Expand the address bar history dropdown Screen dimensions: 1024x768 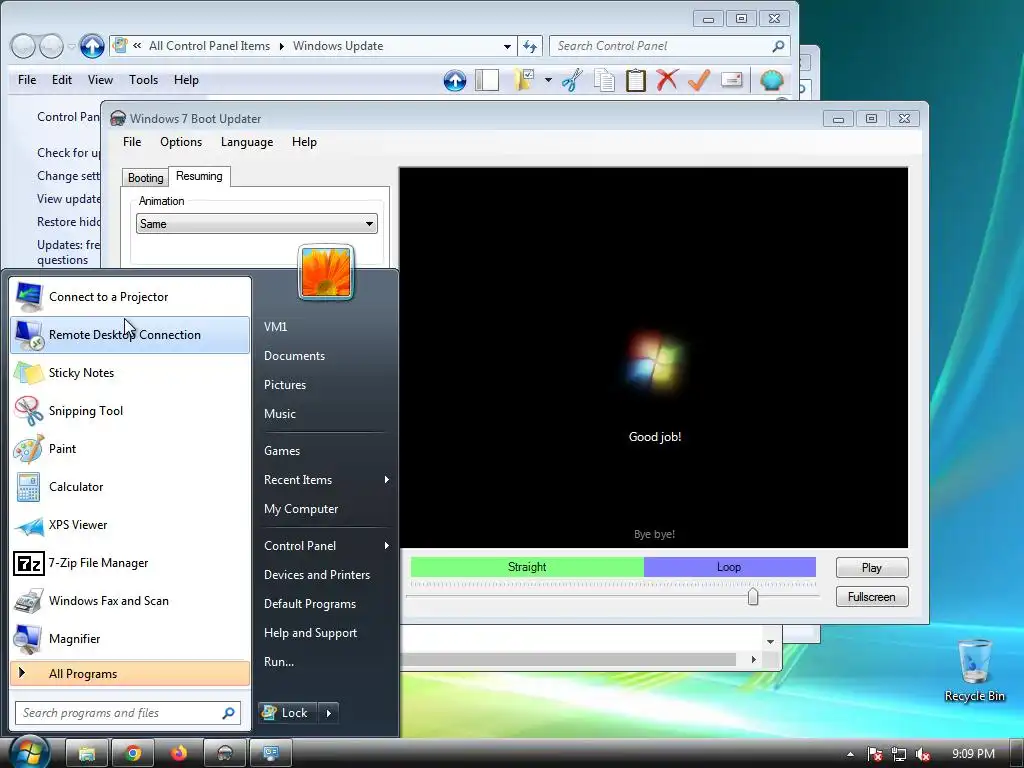[x=507, y=46]
